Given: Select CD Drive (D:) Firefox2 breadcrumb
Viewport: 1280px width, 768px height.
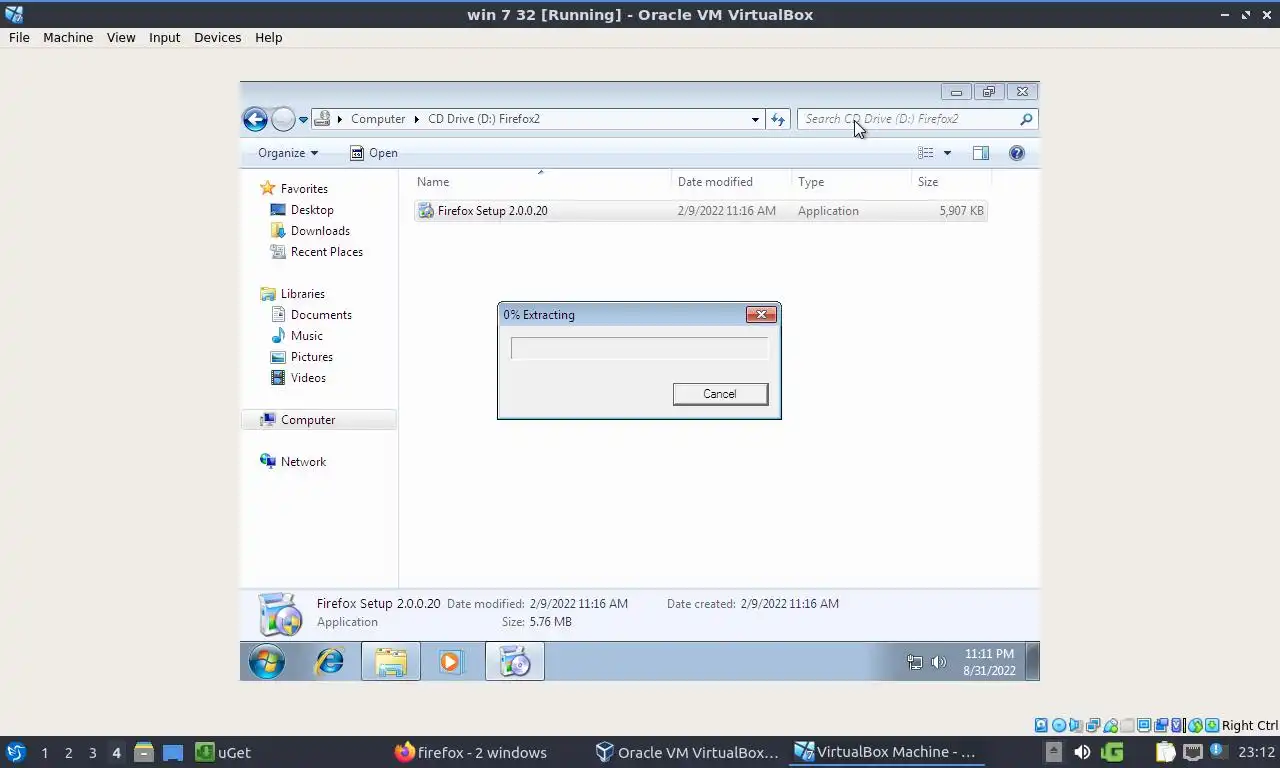Looking at the screenshot, I should (484, 119).
